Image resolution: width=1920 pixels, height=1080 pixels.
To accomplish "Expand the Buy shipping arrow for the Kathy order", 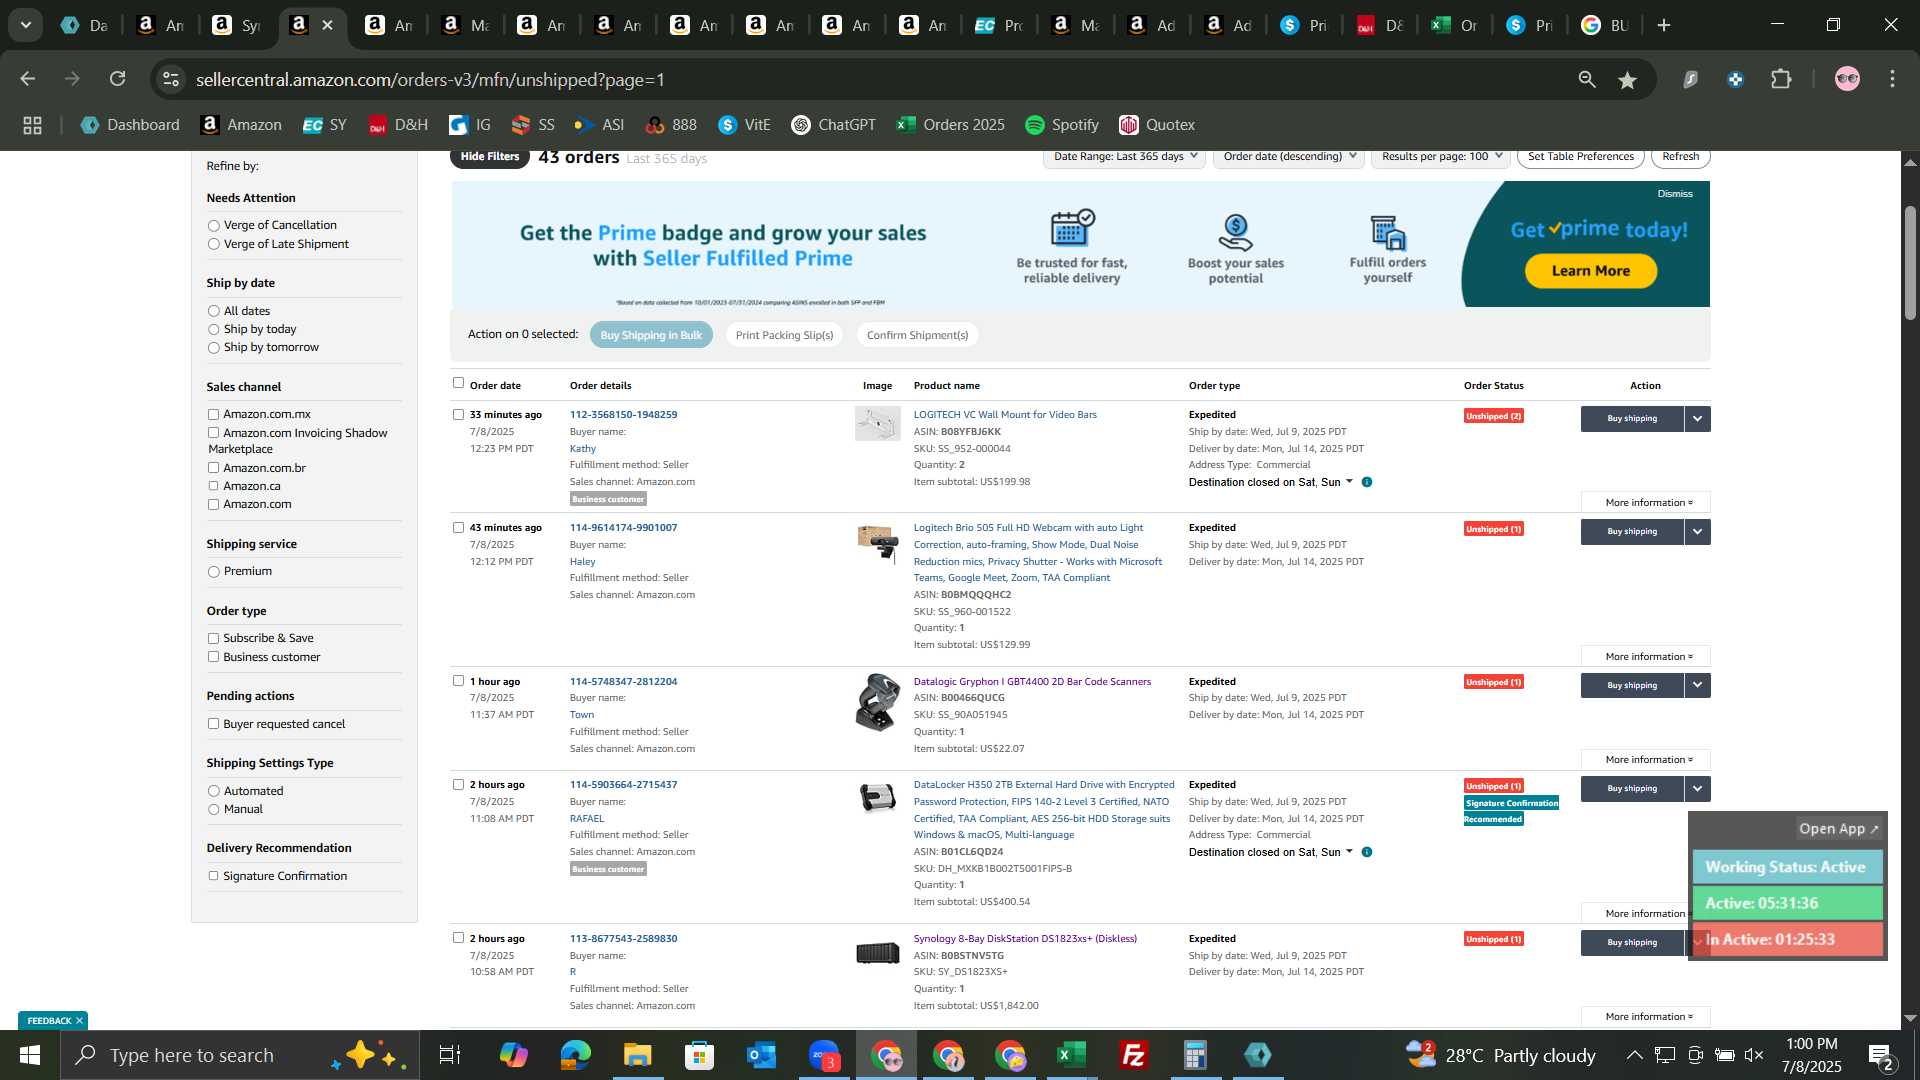I will [1698, 419].
